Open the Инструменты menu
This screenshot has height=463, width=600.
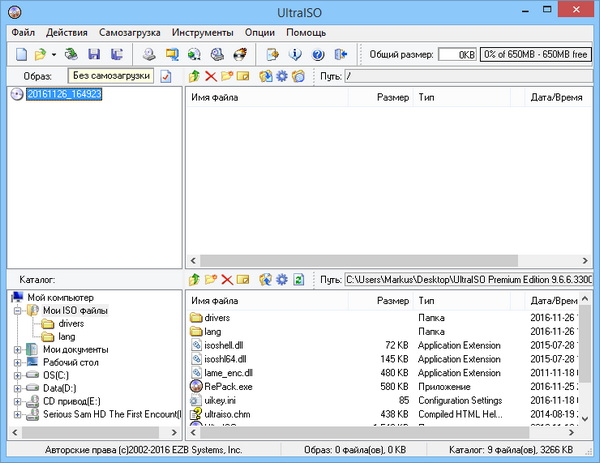pyautogui.click(x=201, y=32)
